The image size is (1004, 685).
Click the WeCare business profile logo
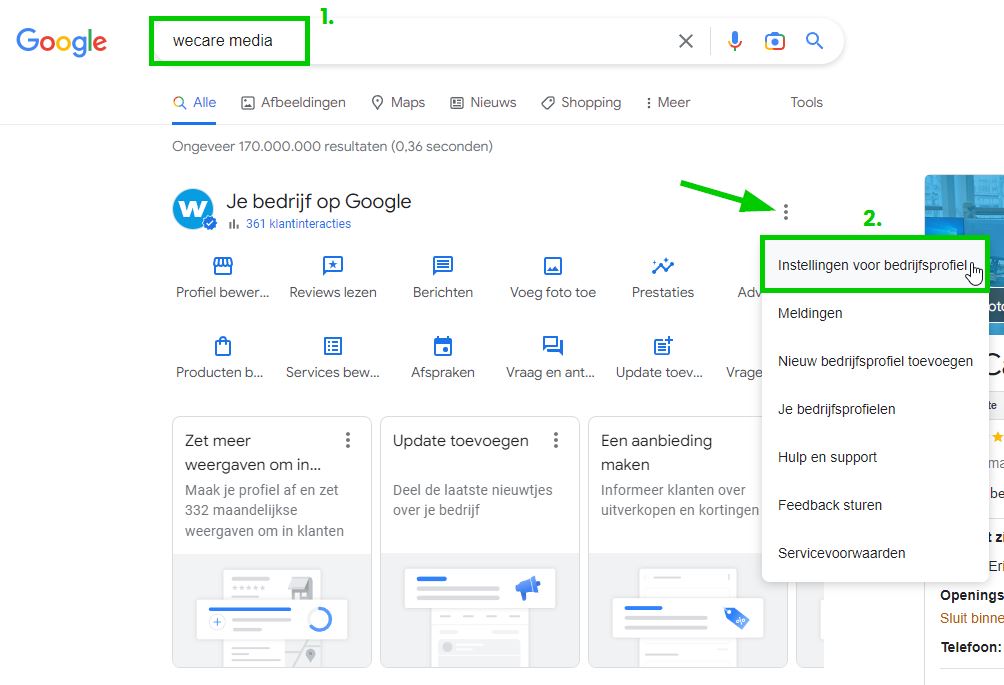[193, 209]
